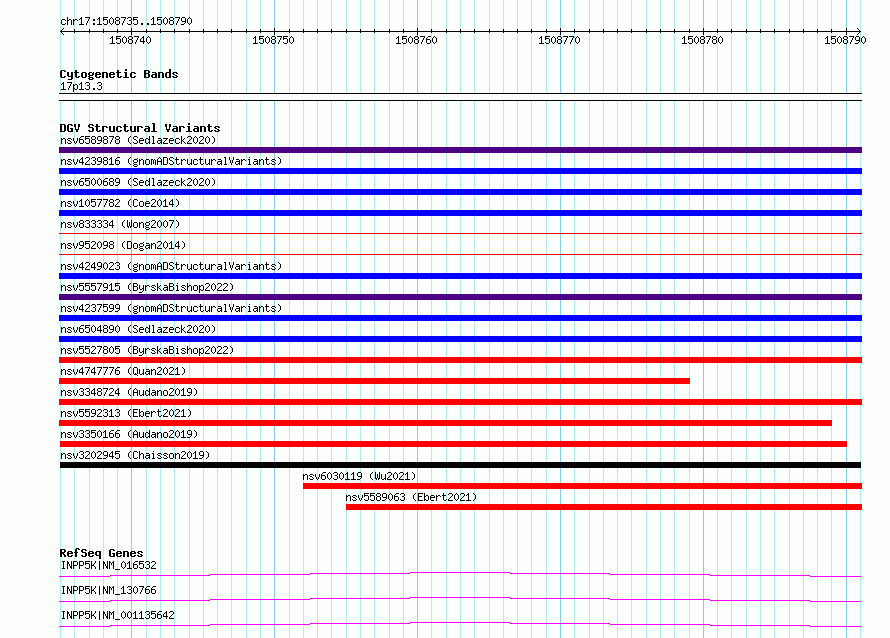The image size is (890, 638).
Task: Open variant nsv3350166 (Audano2019) label
Action: 129,434
